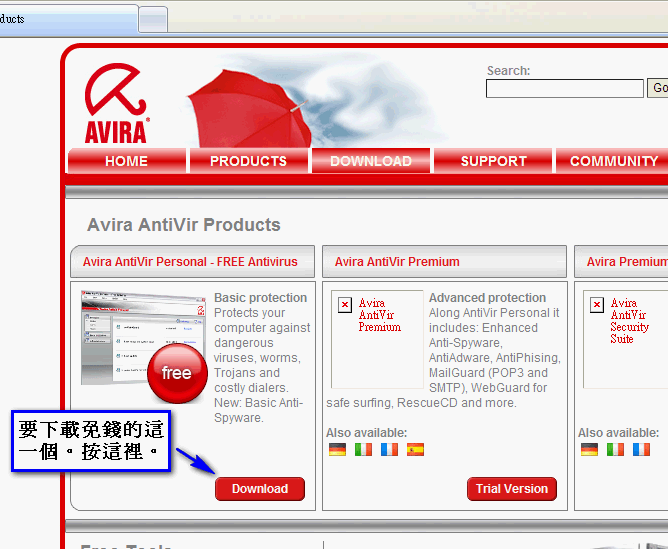This screenshot has width=668, height=549.
Task: Click the Spanish flag under AntiVir Premium
Action: [x=415, y=449]
